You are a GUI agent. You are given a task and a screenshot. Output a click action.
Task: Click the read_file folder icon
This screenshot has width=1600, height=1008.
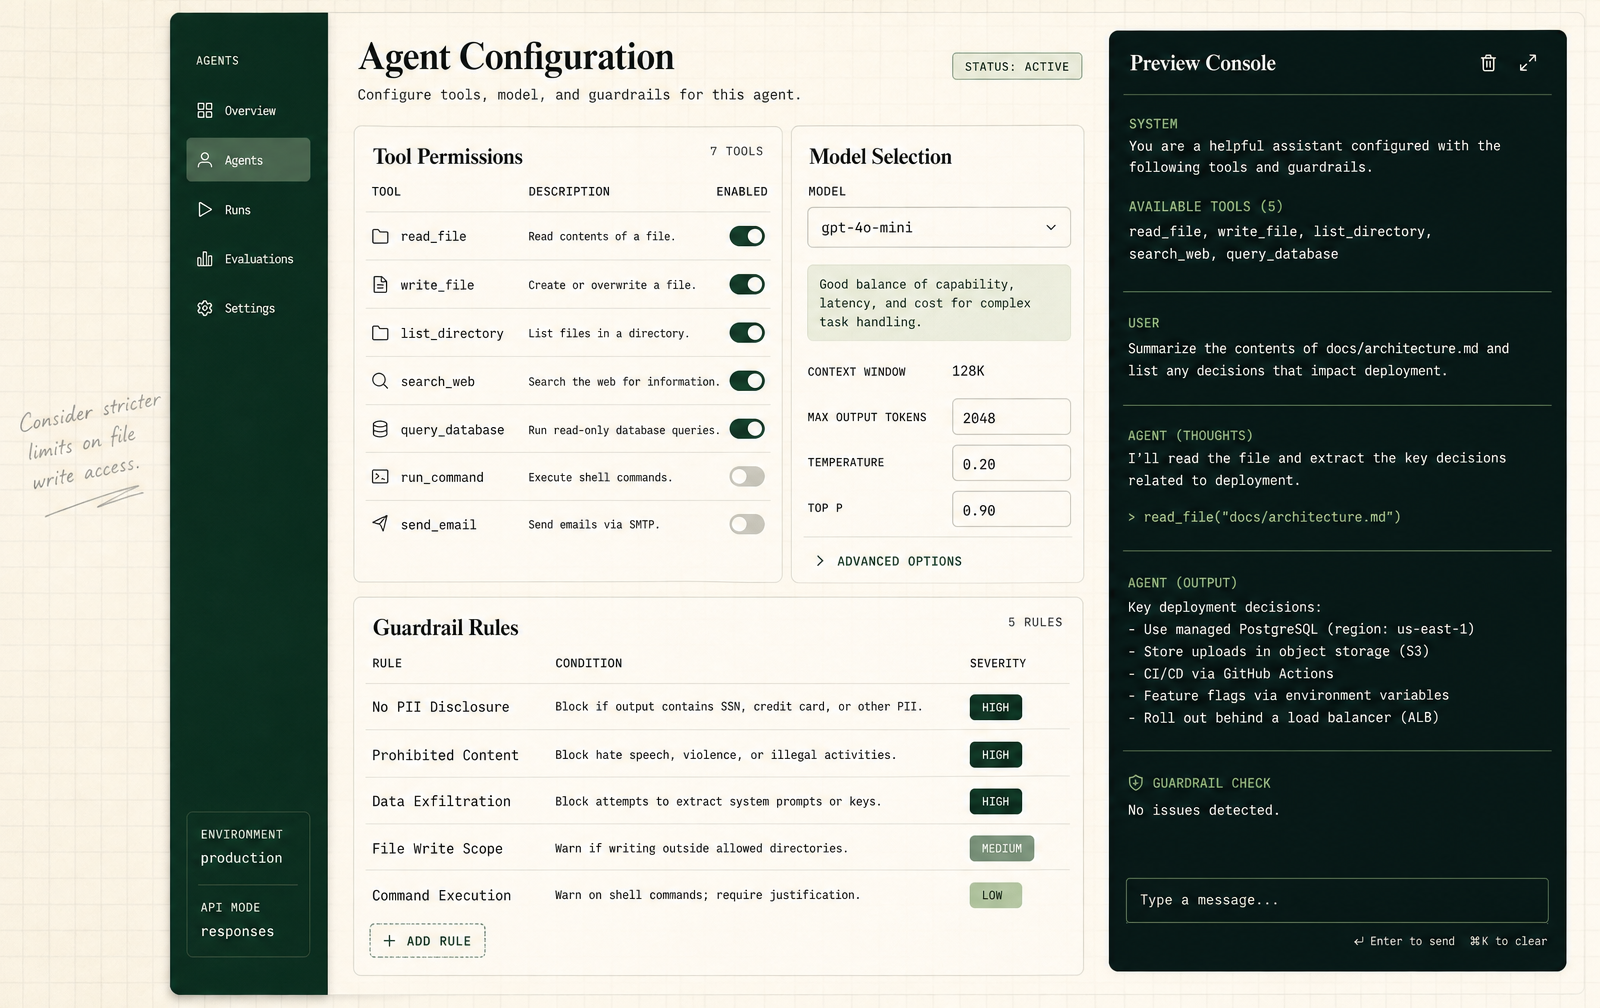click(380, 236)
